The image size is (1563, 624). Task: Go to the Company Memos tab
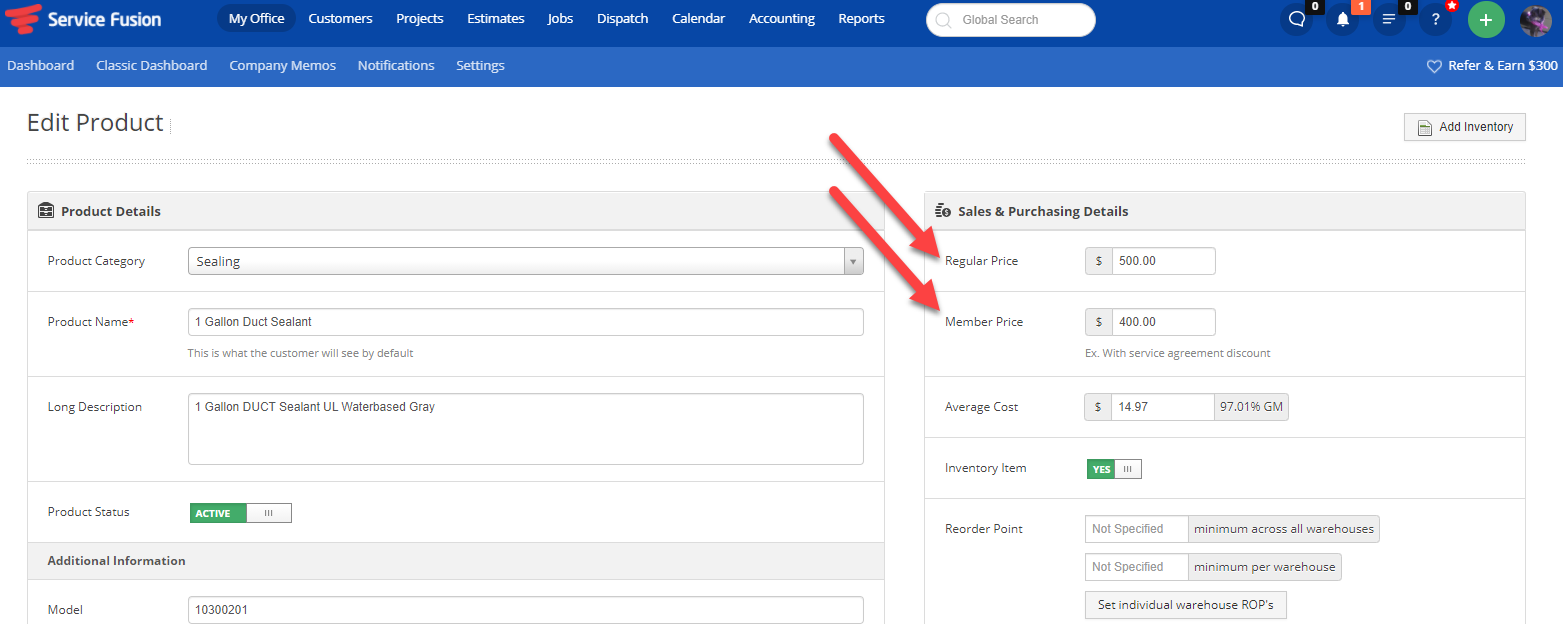282,66
